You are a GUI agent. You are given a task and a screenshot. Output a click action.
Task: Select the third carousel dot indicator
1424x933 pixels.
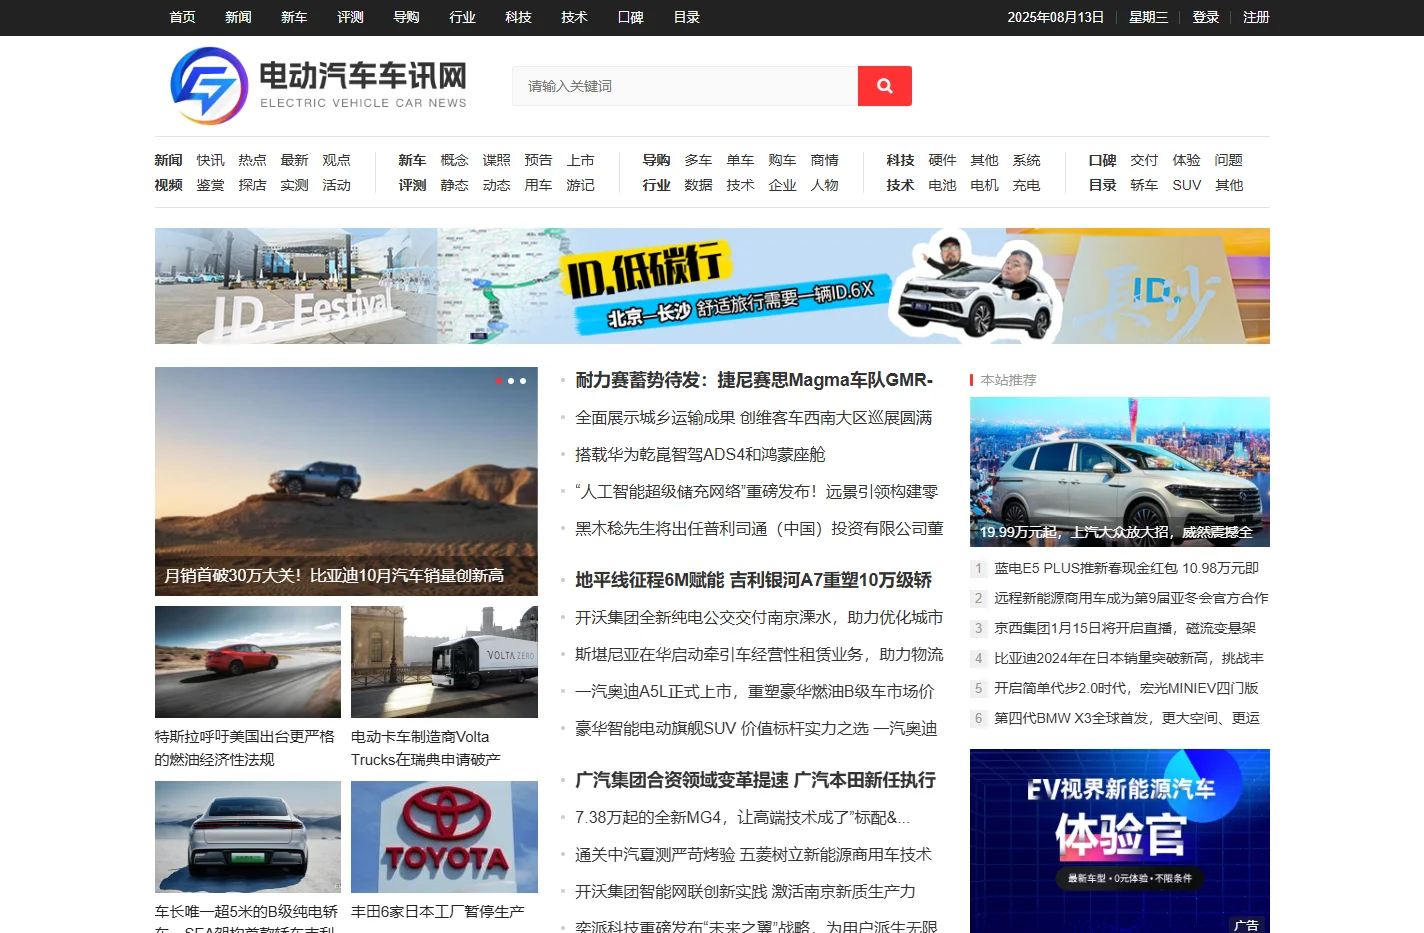pyautogui.click(x=523, y=381)
